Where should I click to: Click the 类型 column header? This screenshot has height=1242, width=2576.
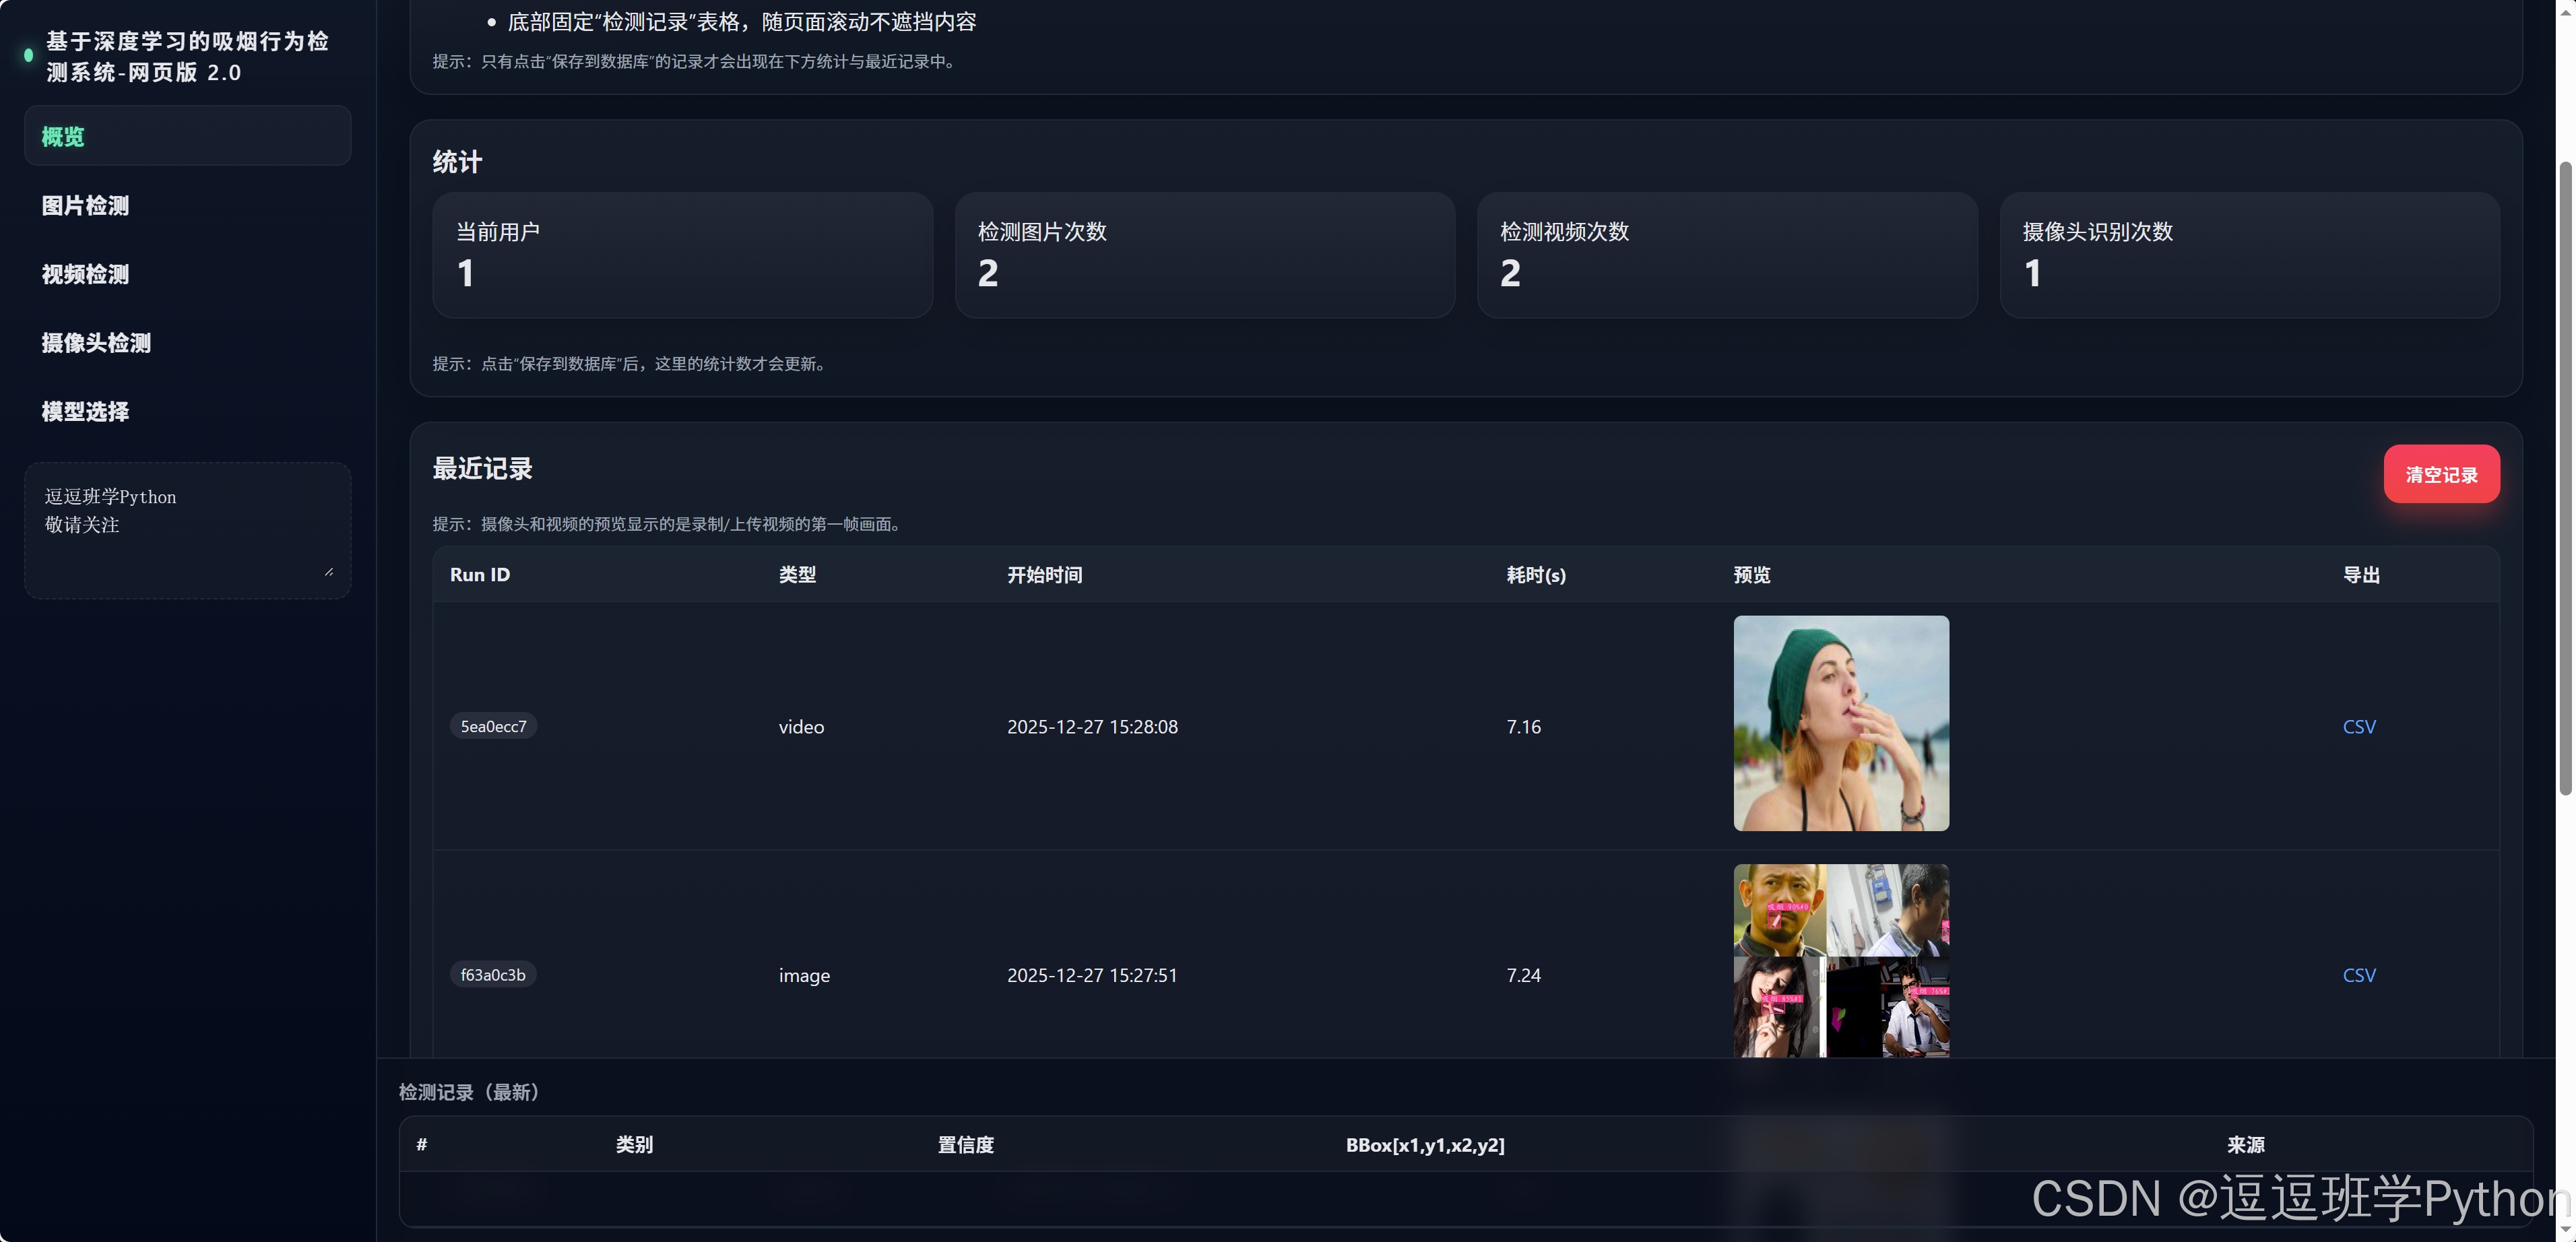pos(797,575)
